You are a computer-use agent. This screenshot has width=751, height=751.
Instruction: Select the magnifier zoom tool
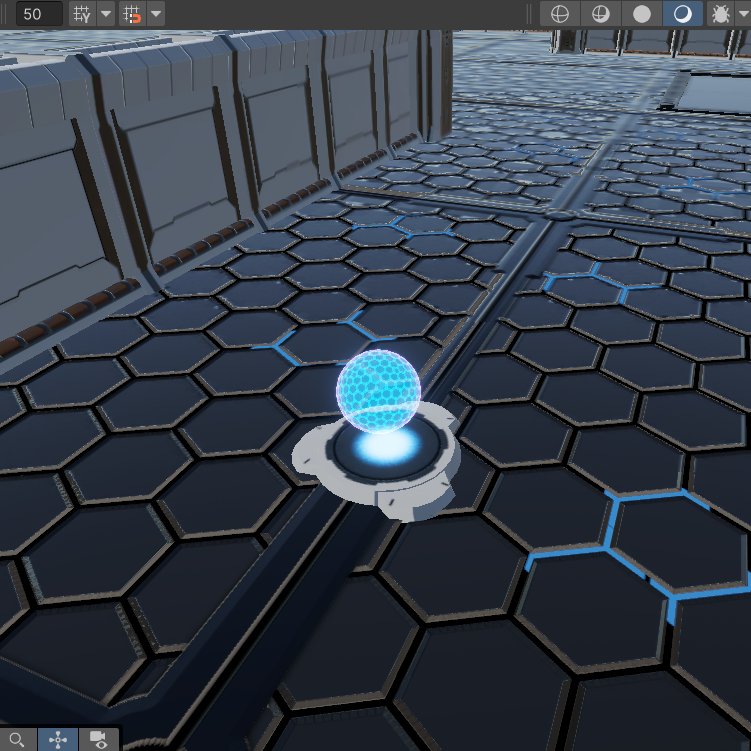click(18, 740)
